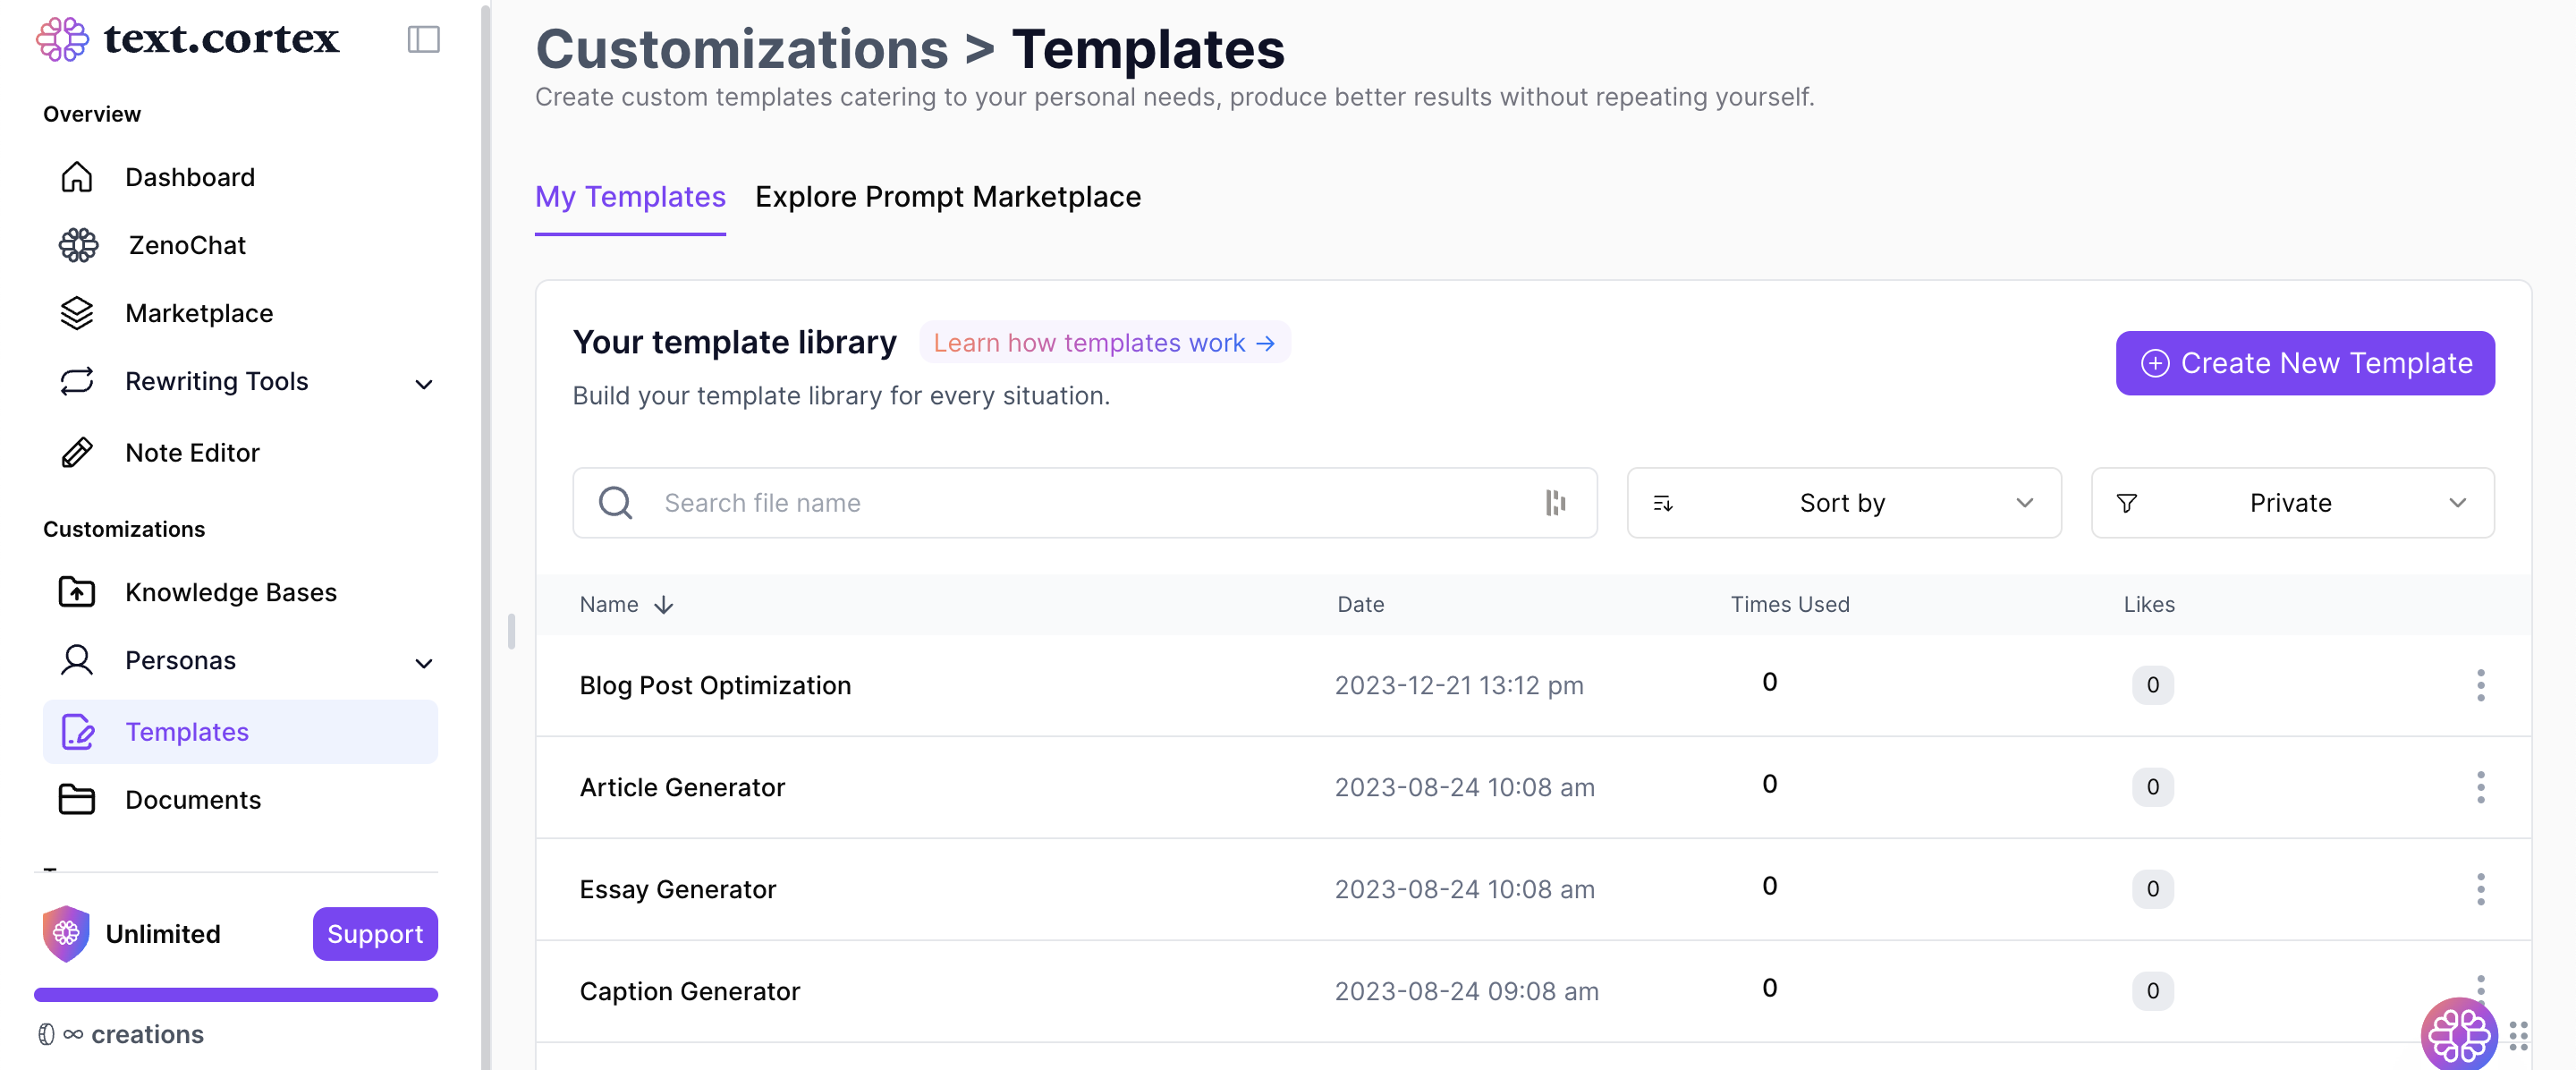Open Learn how templates work link

click(1104, 342)
